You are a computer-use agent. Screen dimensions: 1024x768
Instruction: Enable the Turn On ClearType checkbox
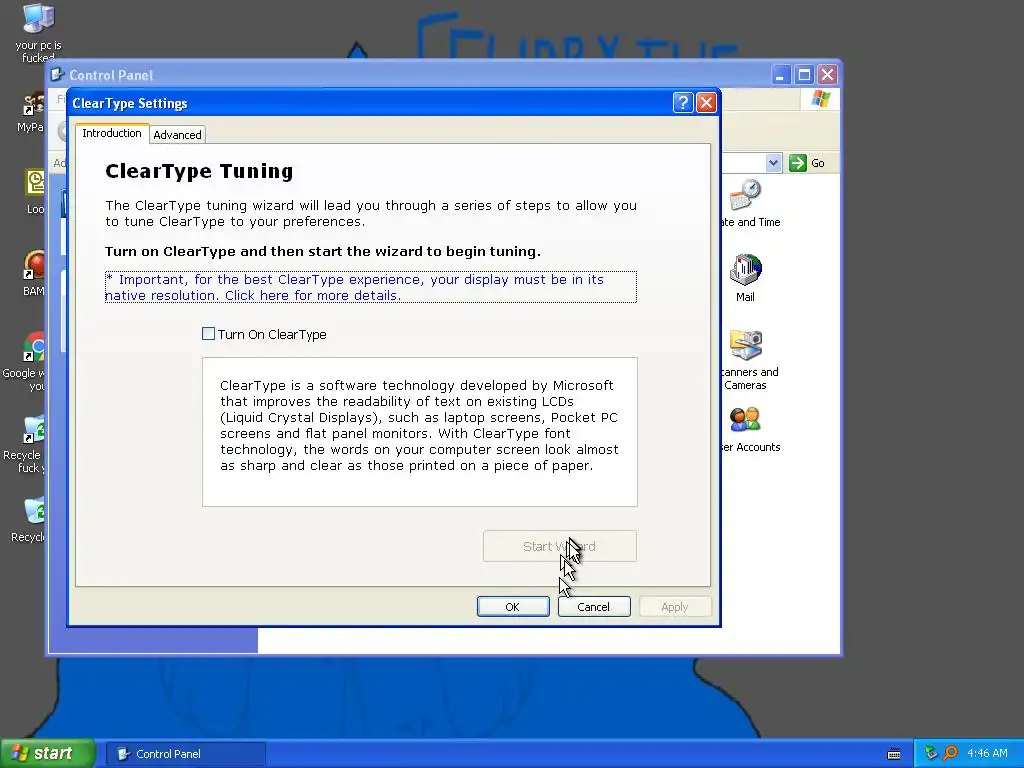click(x=208, y=334)
